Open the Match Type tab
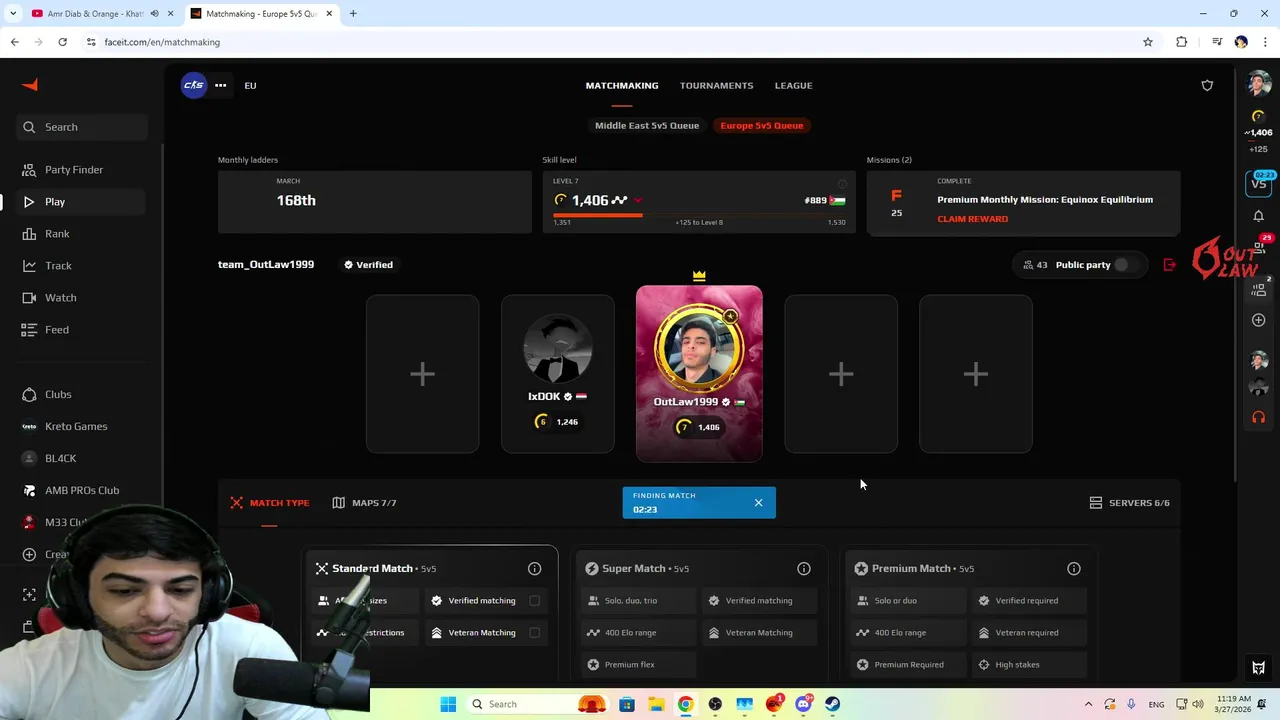The height and width of the screenshot is (720, 1280). pyautogui.click(x=269, y=503)
